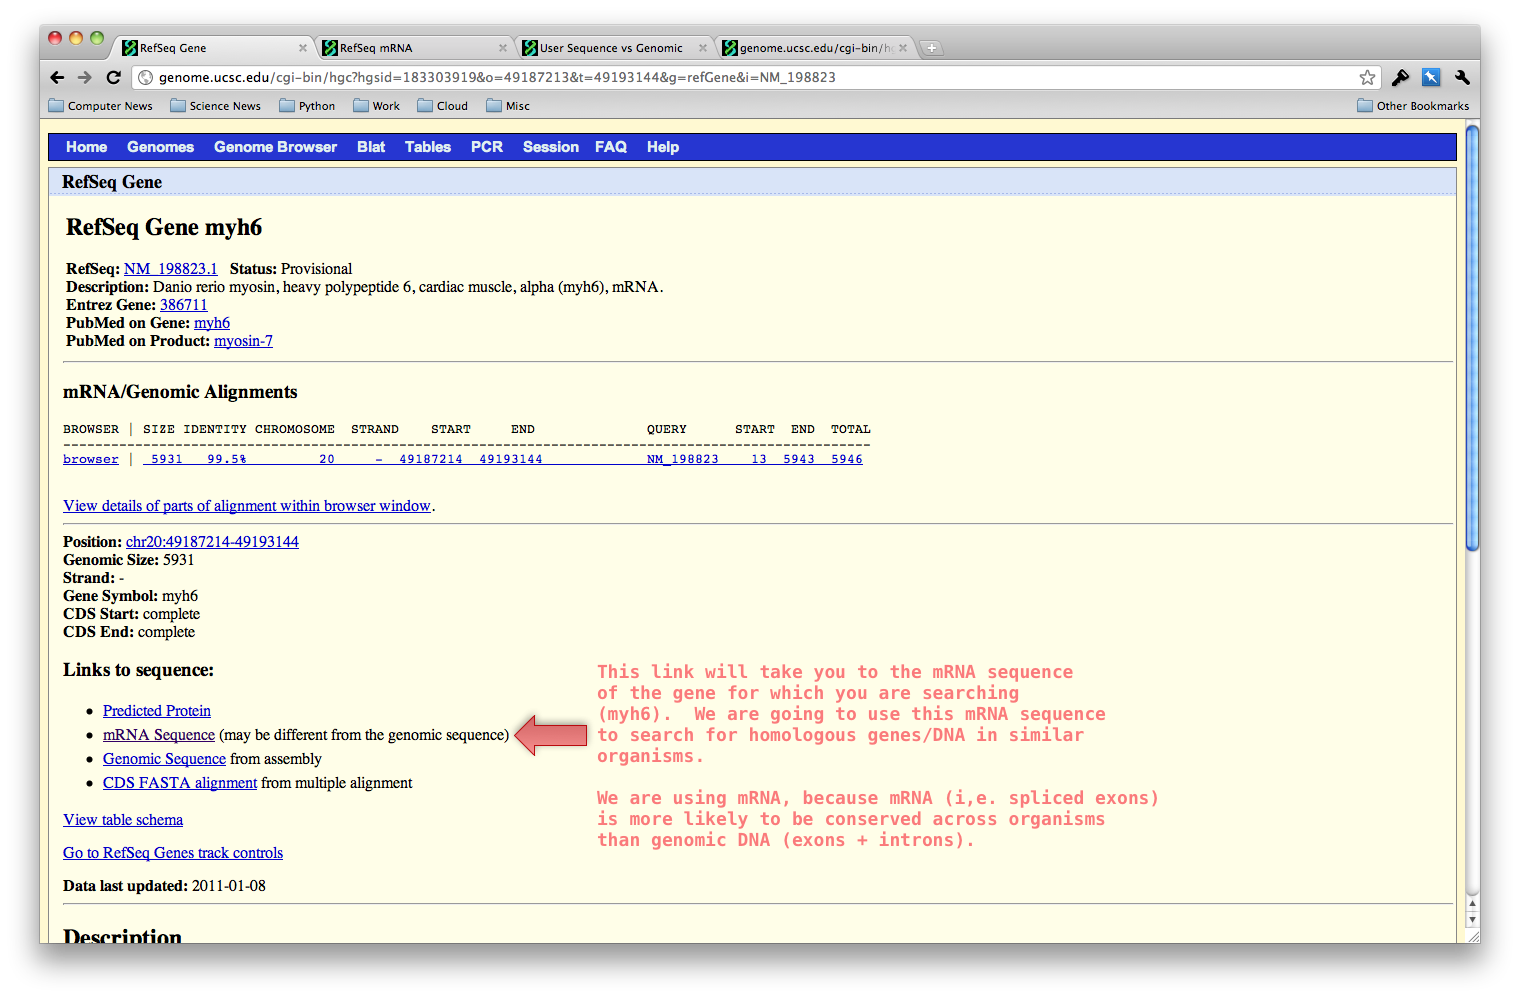Image resolution: width=1520 pixels, height=998 pixels.
Task: Click the alignment start value 49187214
Action: [x=431, y=459]
